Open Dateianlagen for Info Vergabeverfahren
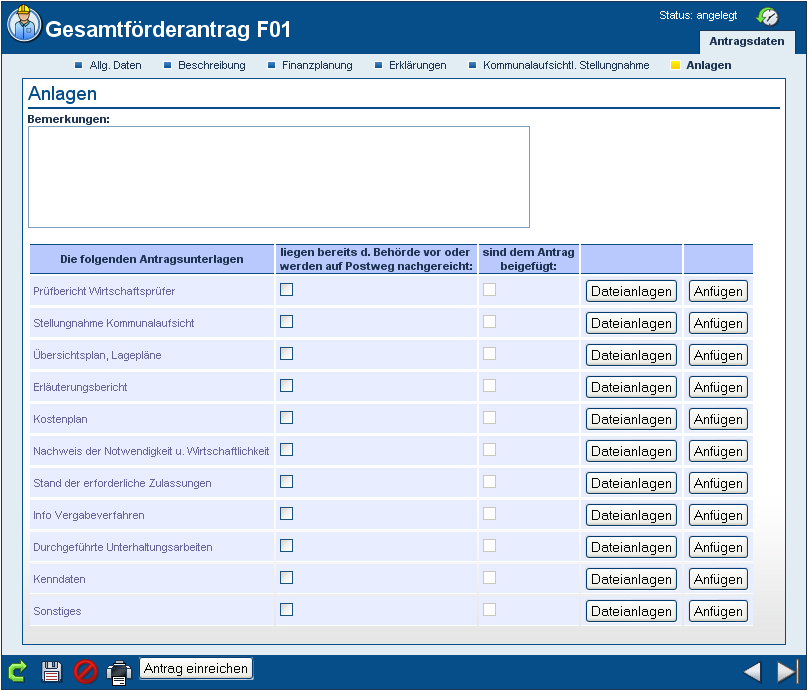Screen dimensions: 808x691 (x=631, y=515)
